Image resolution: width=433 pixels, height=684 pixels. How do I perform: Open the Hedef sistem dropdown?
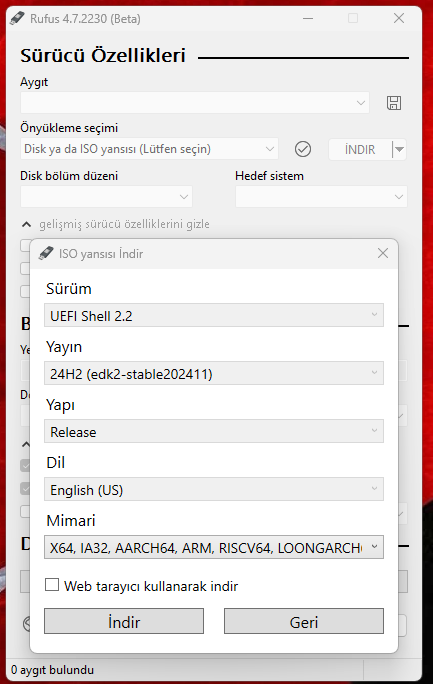point(321,197)
